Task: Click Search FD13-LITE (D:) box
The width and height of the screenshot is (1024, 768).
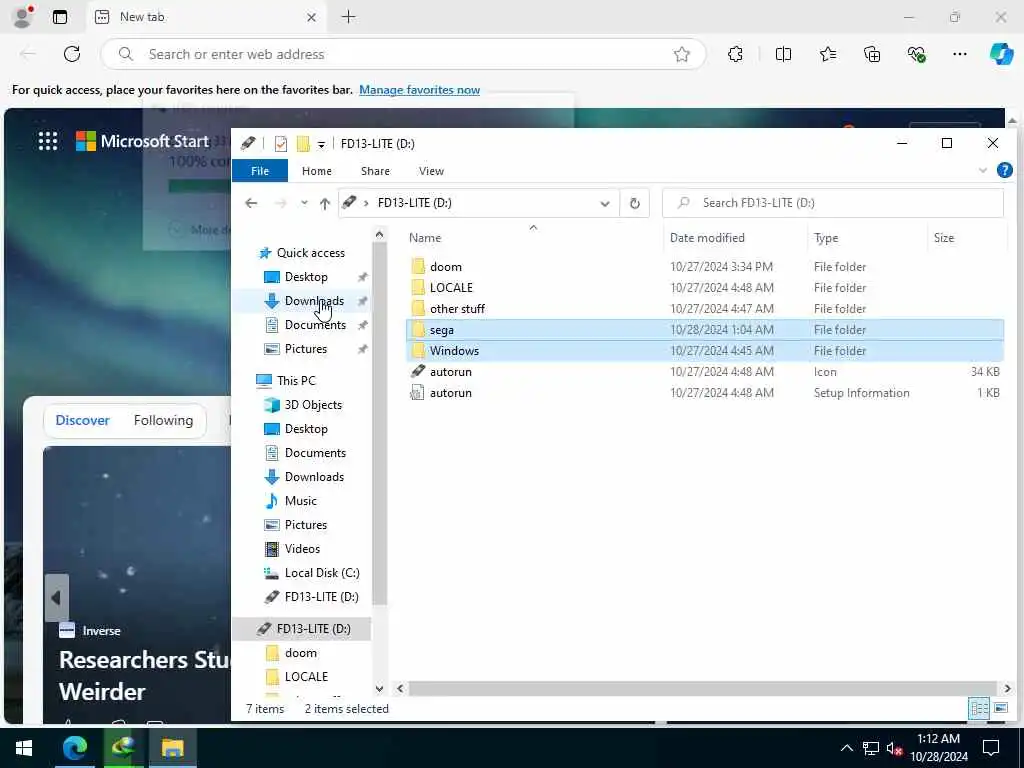Action: (833, 203)
